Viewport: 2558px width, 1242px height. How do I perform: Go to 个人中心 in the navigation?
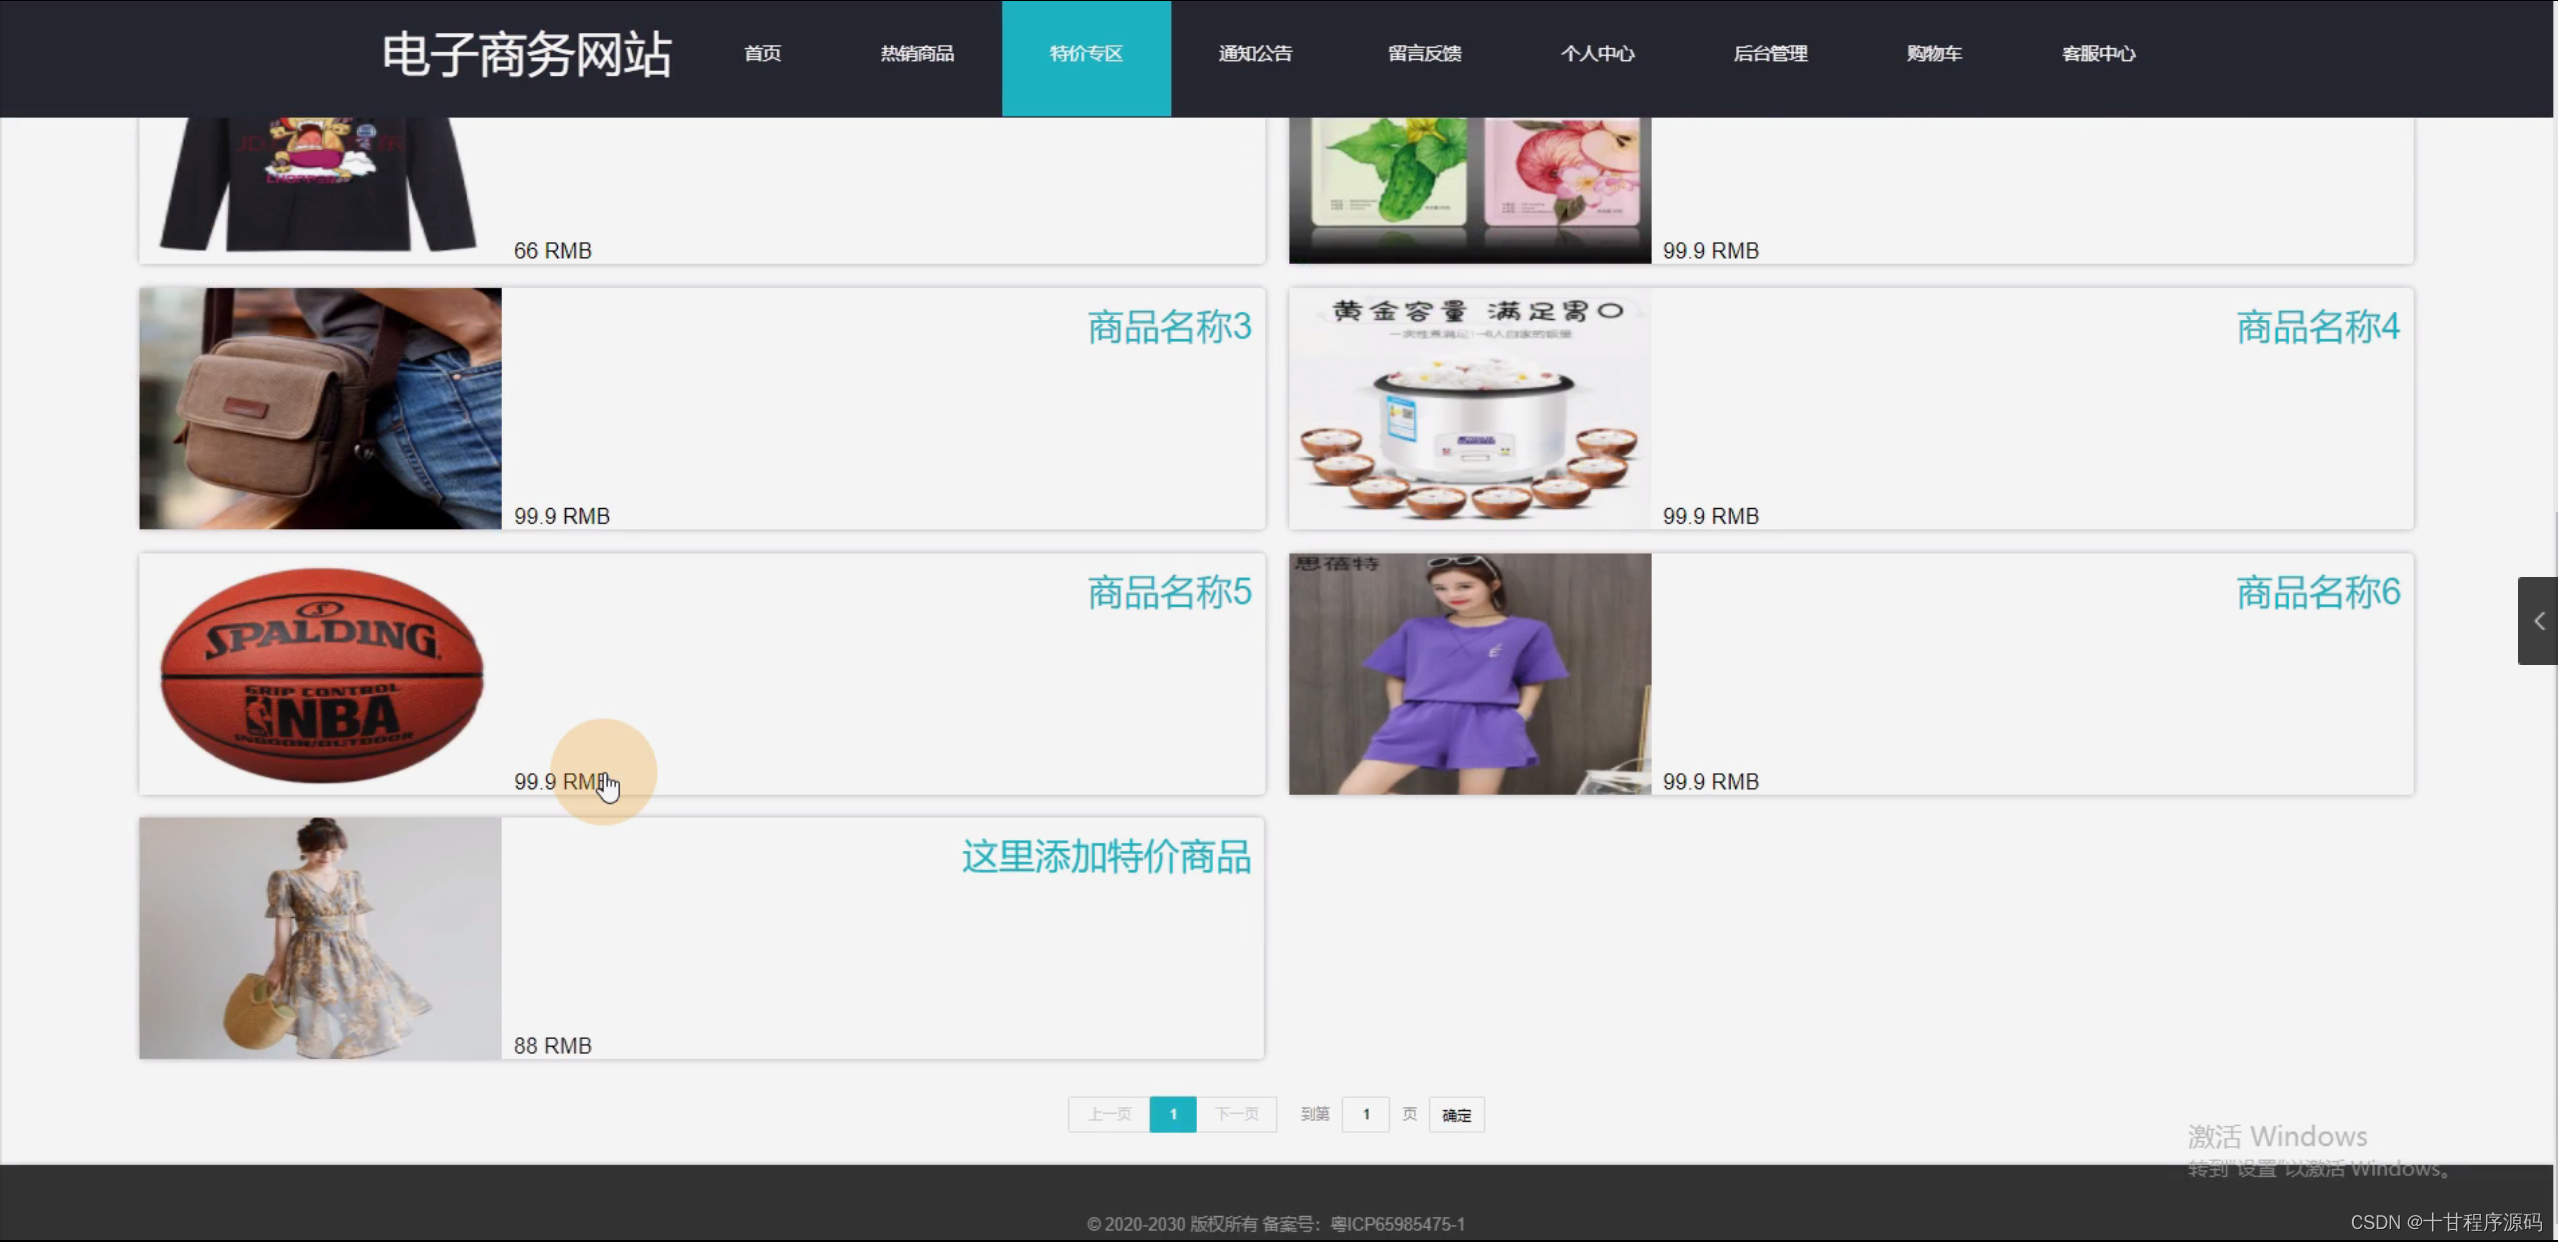click(x=1597, y=54)
